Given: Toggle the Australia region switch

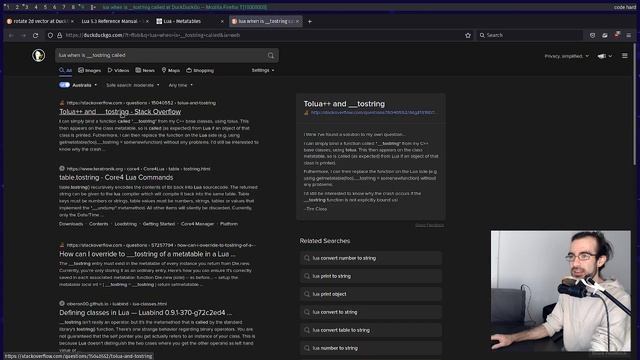Looking at the screenshot, I should 64,85.
